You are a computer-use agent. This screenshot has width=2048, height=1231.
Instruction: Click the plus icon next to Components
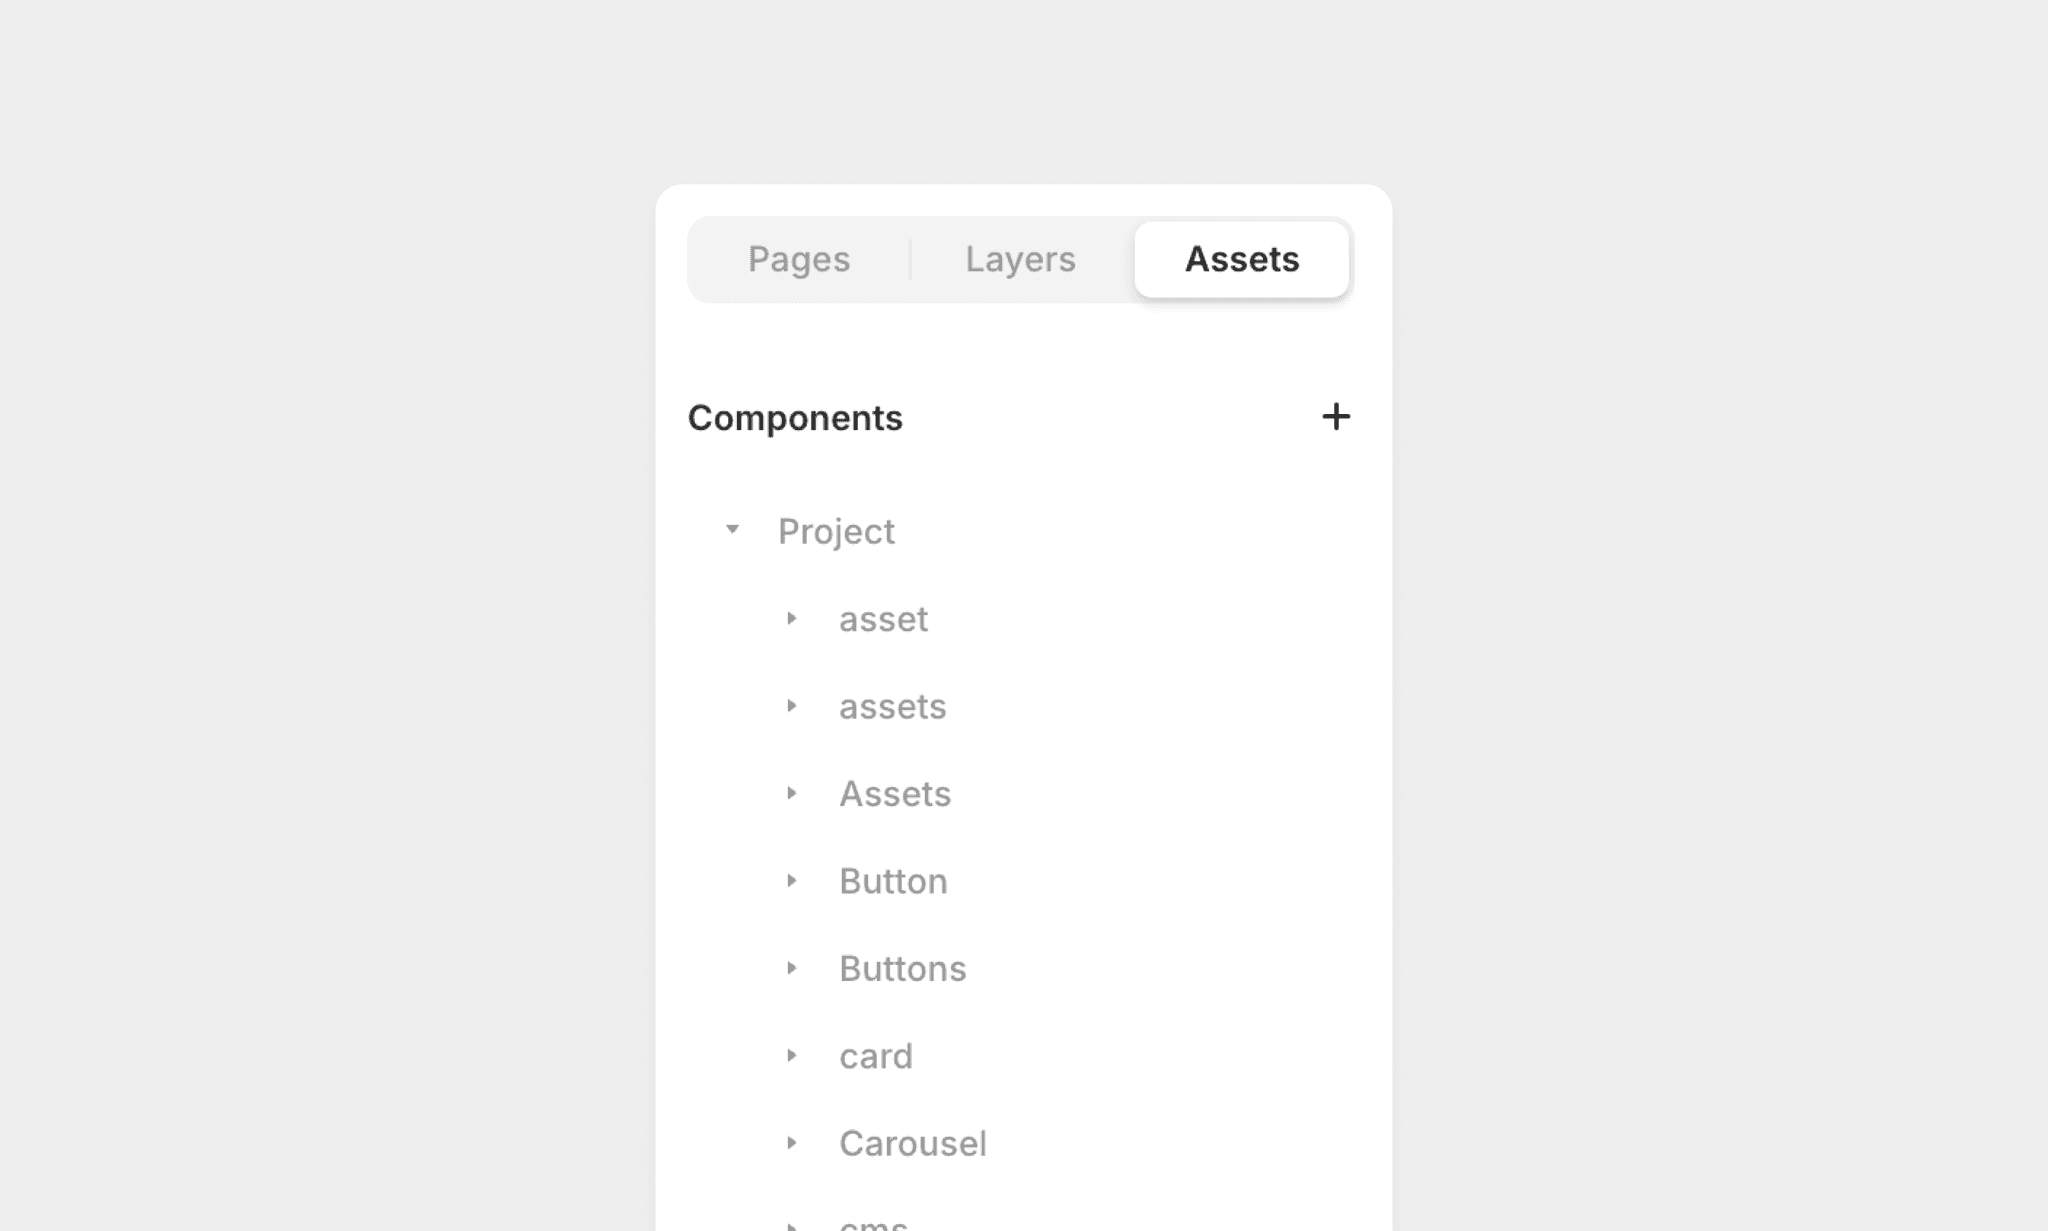(1336, 417)
